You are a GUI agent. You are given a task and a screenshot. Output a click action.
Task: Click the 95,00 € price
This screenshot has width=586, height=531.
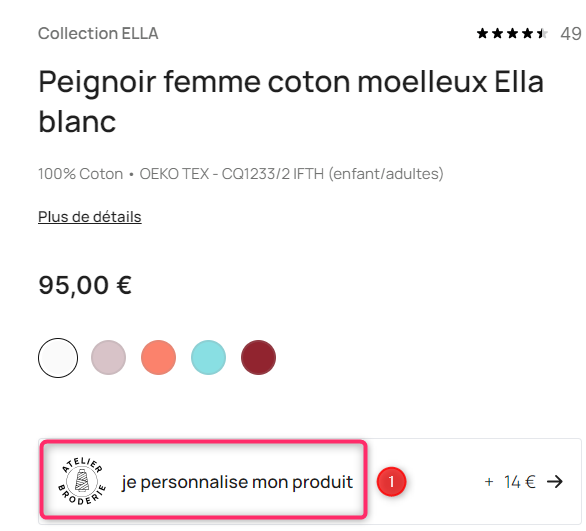(x=85, y=285)
